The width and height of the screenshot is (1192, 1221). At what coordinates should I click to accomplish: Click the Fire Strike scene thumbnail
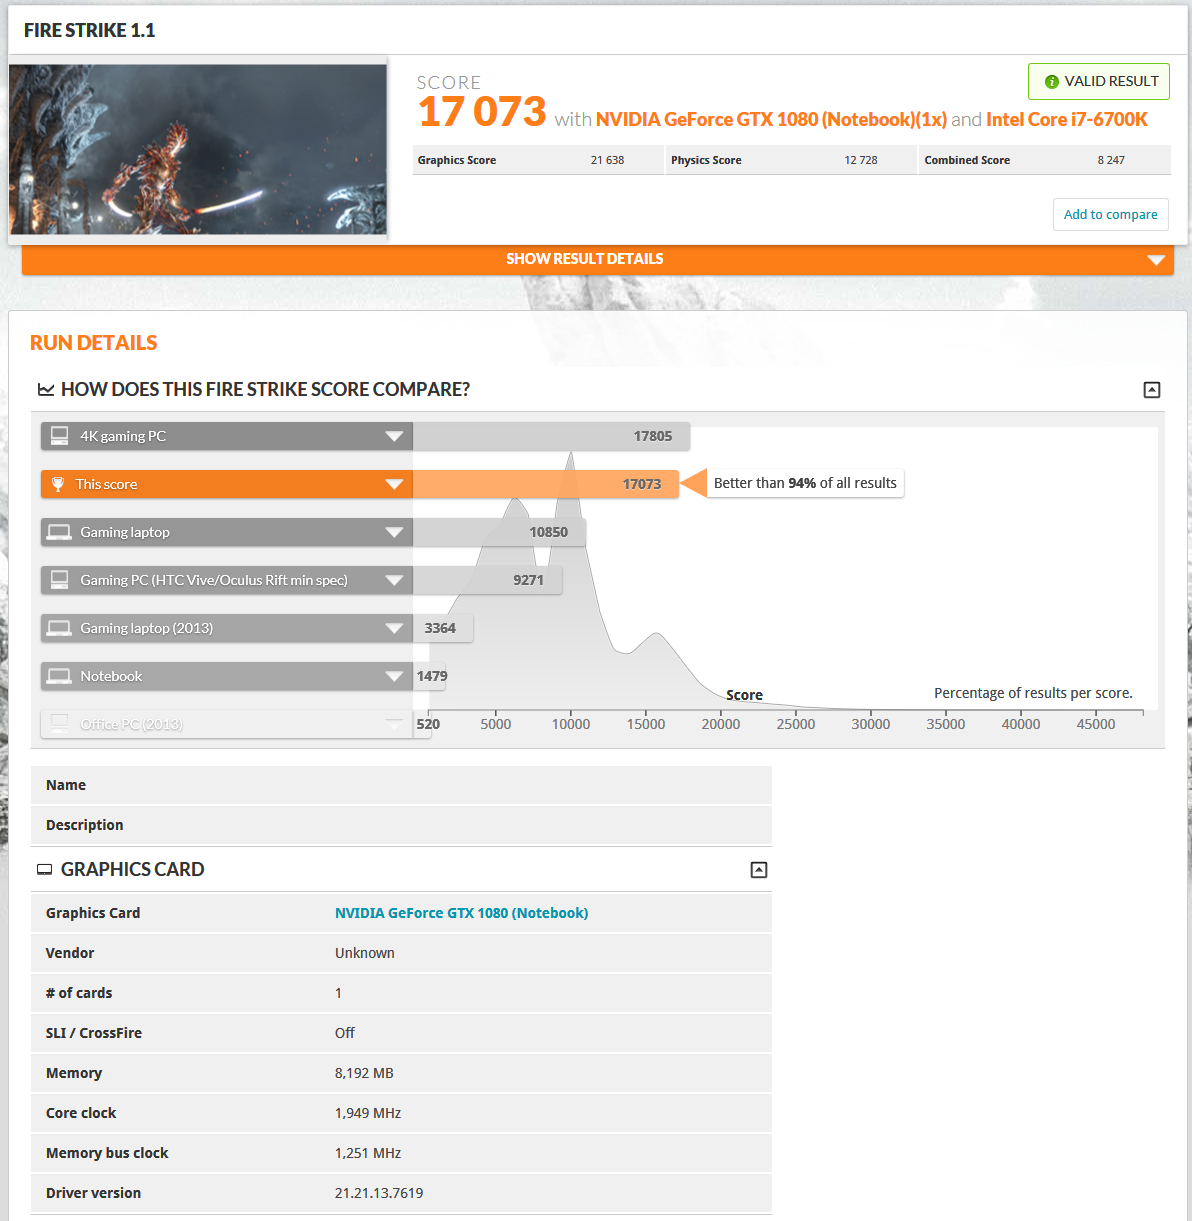pos(198,150)
